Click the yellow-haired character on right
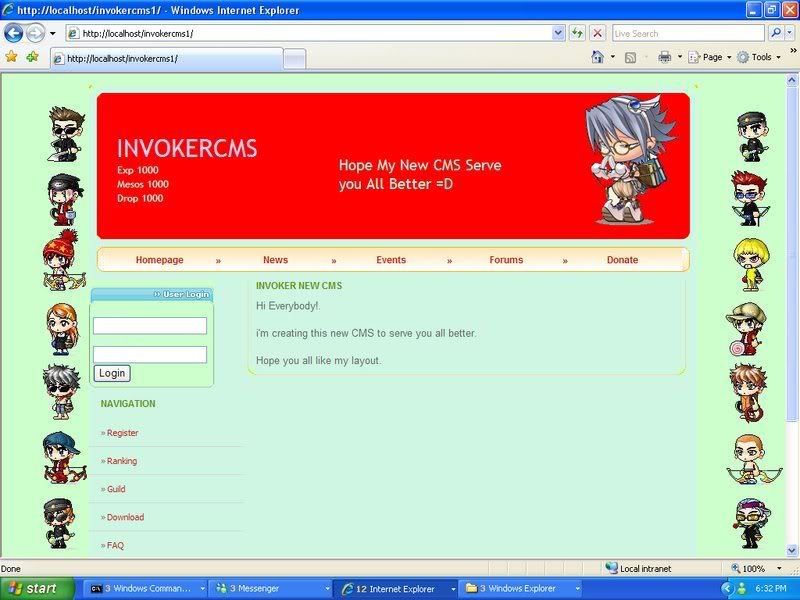The height and width of the screenshot is (600, 800). (x=751, y=265)
